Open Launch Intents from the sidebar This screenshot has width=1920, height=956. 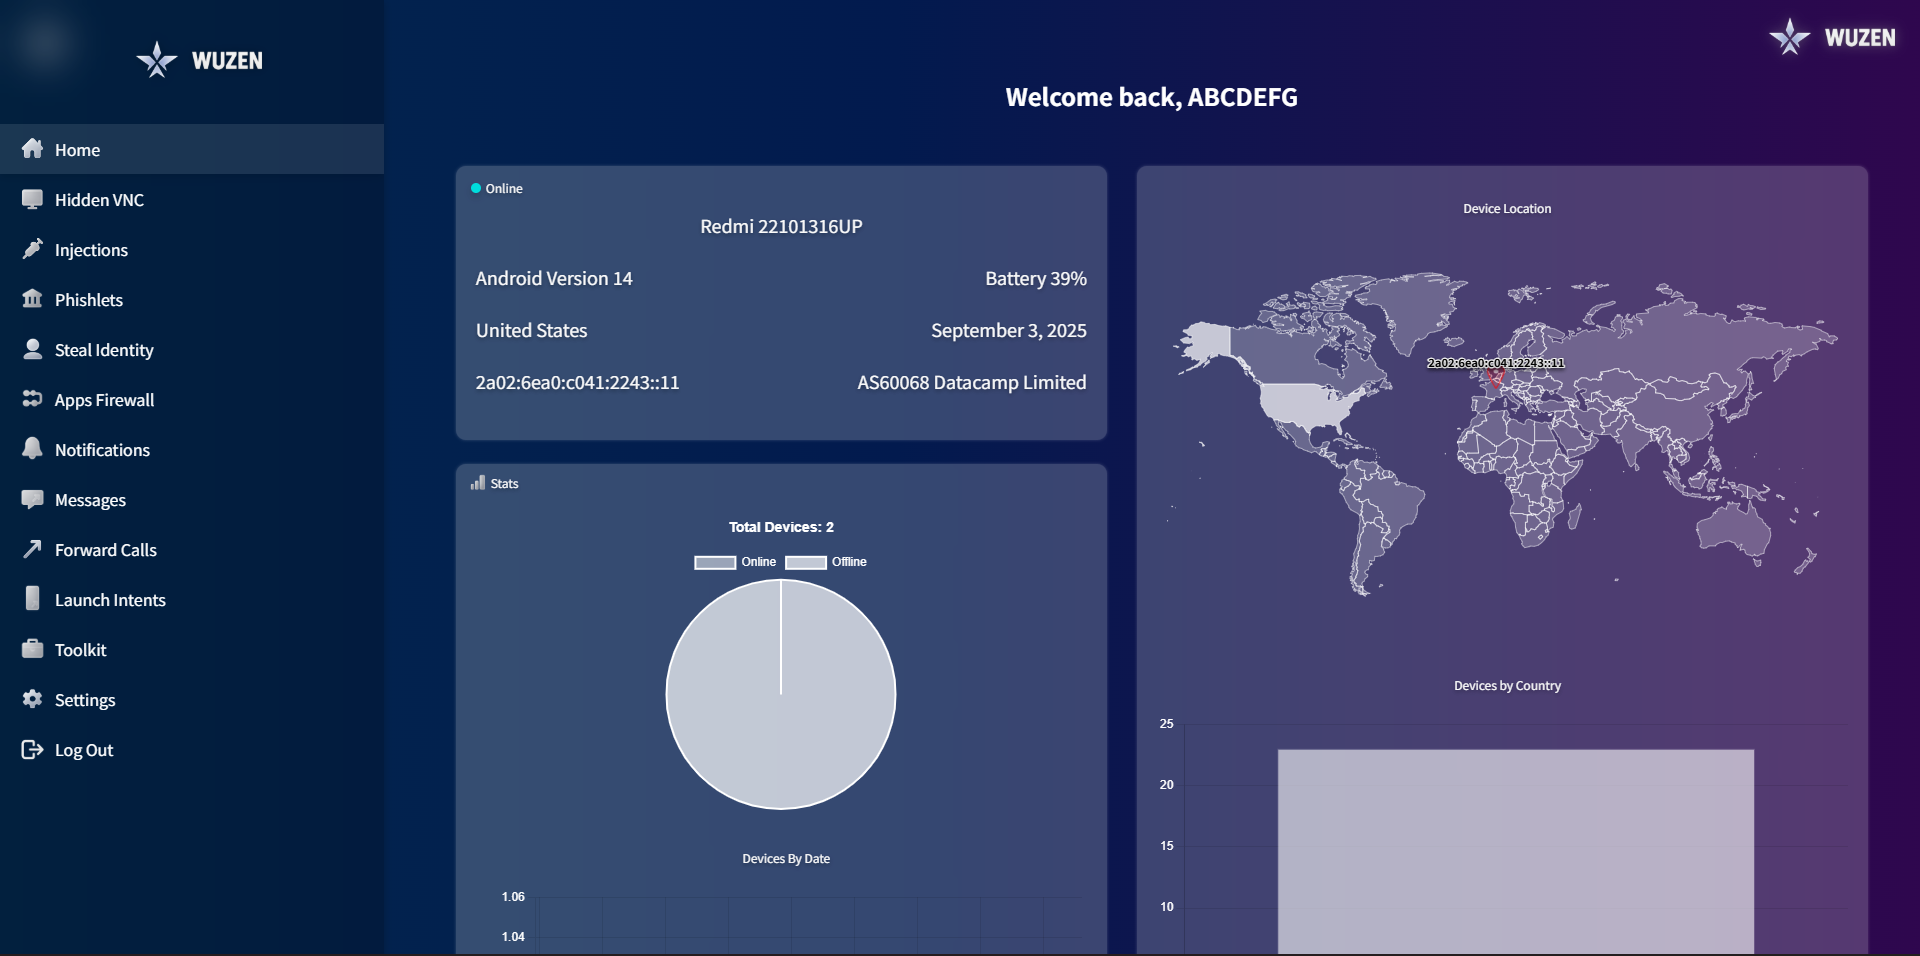coord(110,599)
